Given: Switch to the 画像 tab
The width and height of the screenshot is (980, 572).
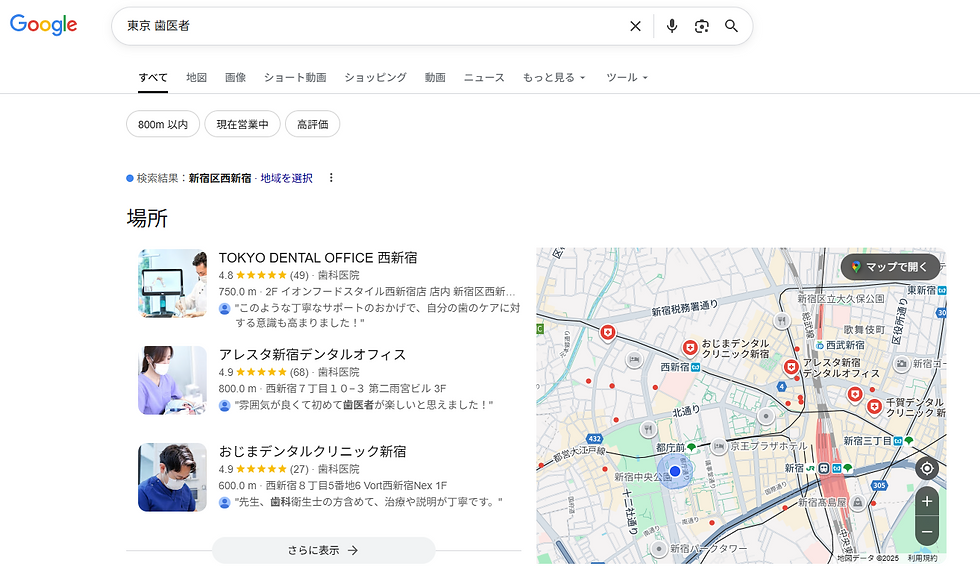Looking at the screenshot, I should [x=236, y=78].
